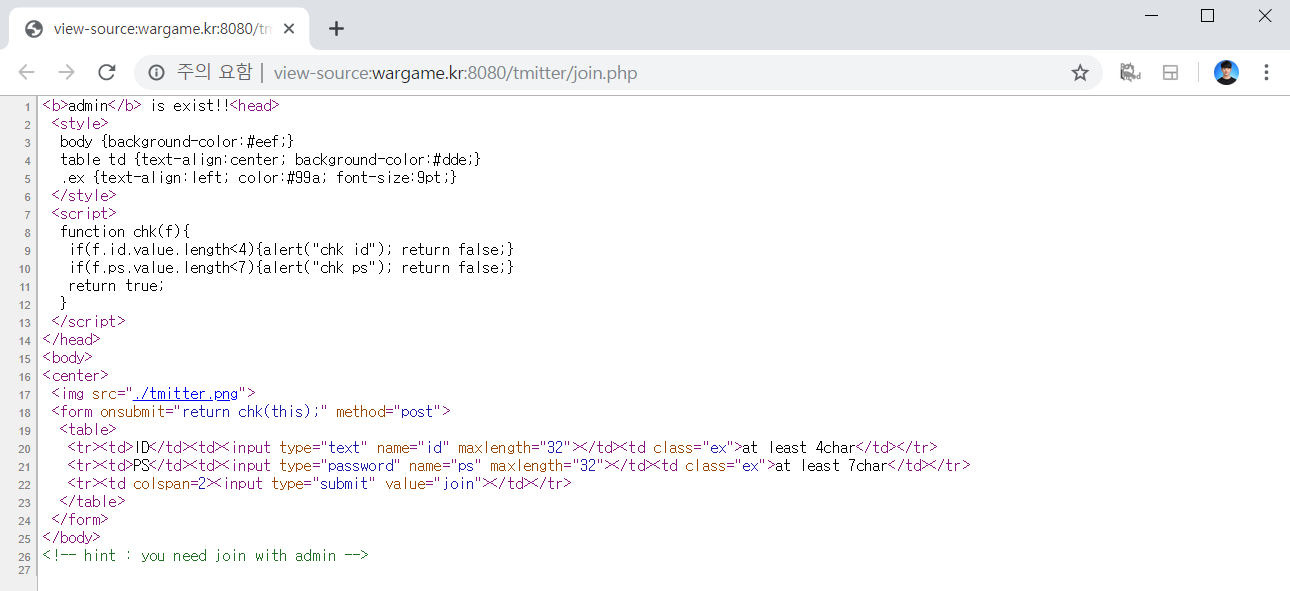Click '<center>' tag line
Screen dimensions: 1290x591
point(75,375)
